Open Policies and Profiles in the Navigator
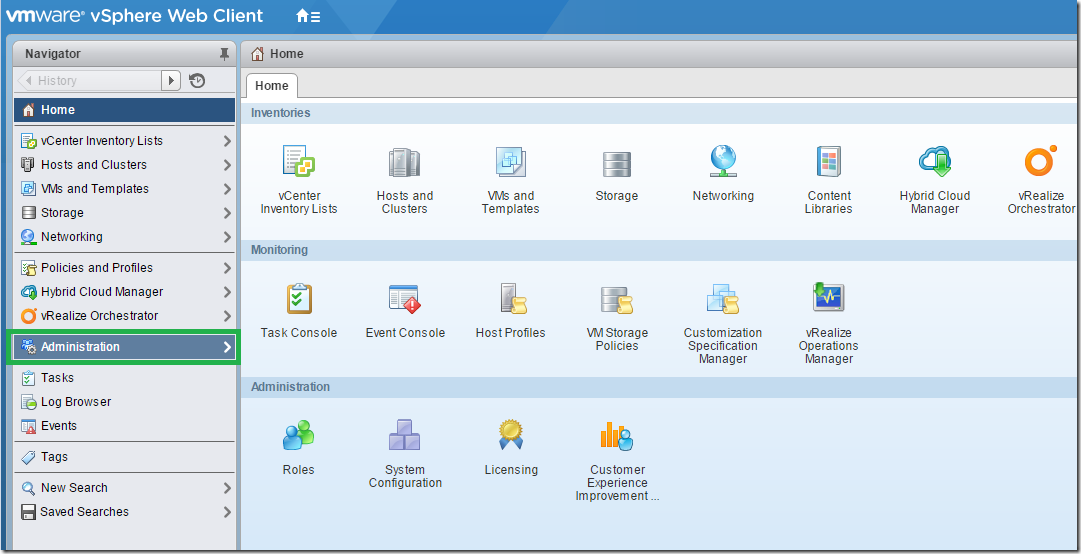This screenshot has height=554, width=1081. 124,268
